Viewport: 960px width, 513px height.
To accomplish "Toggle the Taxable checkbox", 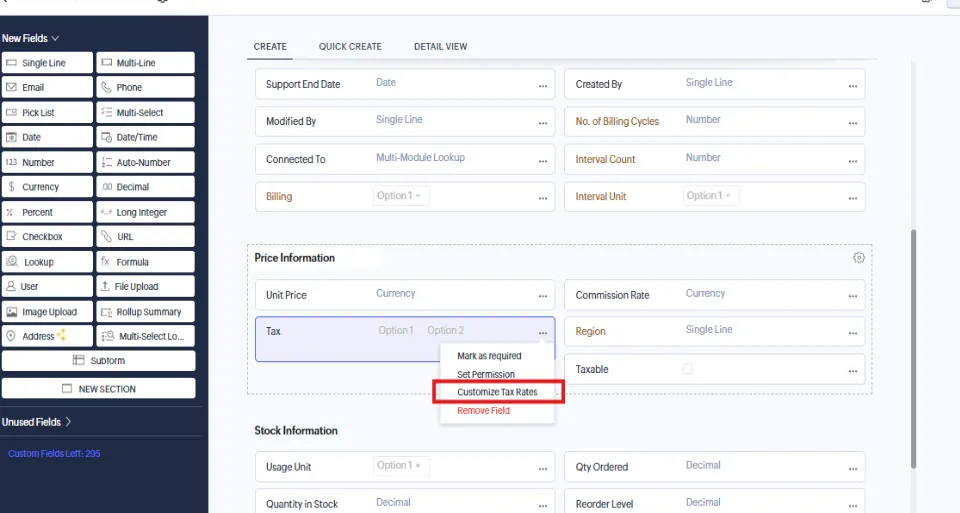I will coord(688,369).
